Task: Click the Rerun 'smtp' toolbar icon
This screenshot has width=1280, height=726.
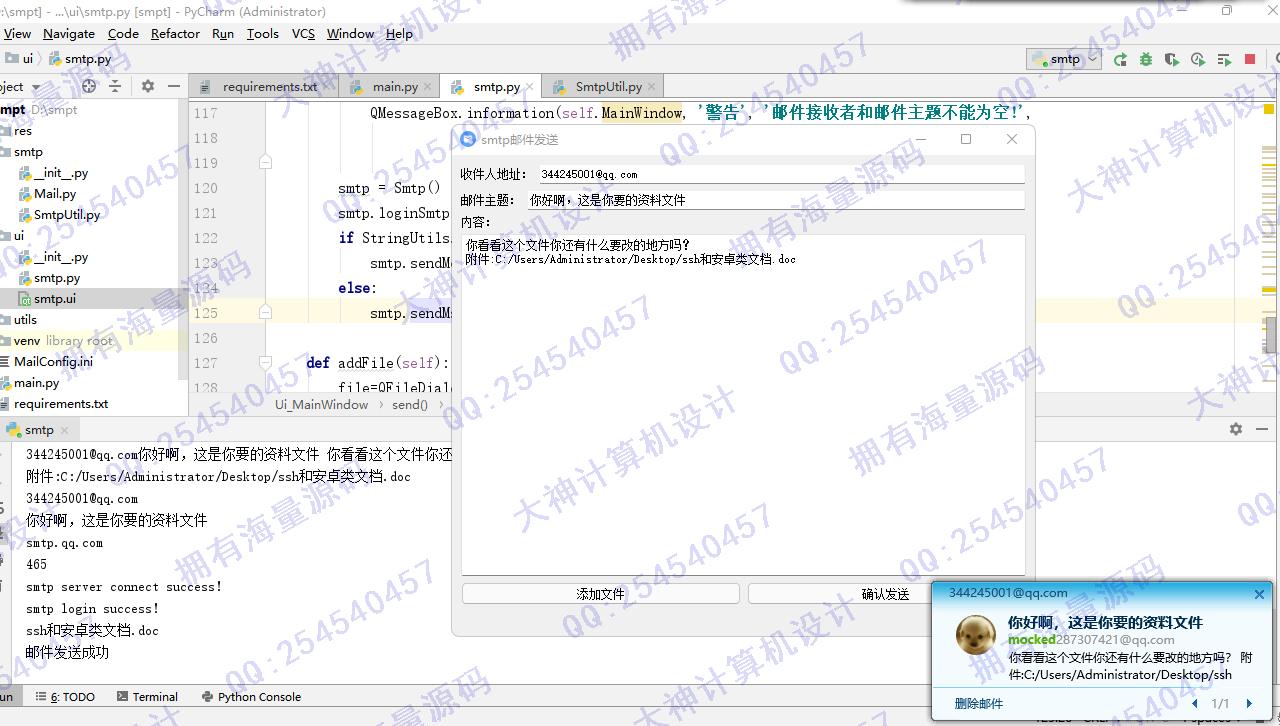Action: [1120, 60]
